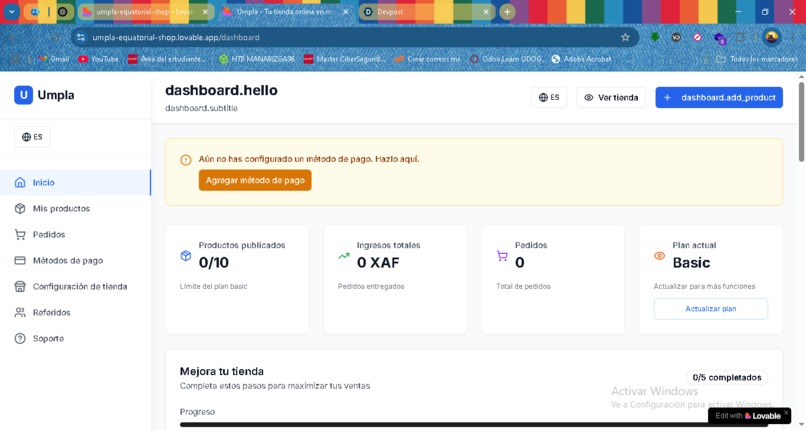Image resolution: width=806 pixels, height=430 pixels.
Task: Open the Adobe Acrobat bookmark
Action: [x=581, y=59]
